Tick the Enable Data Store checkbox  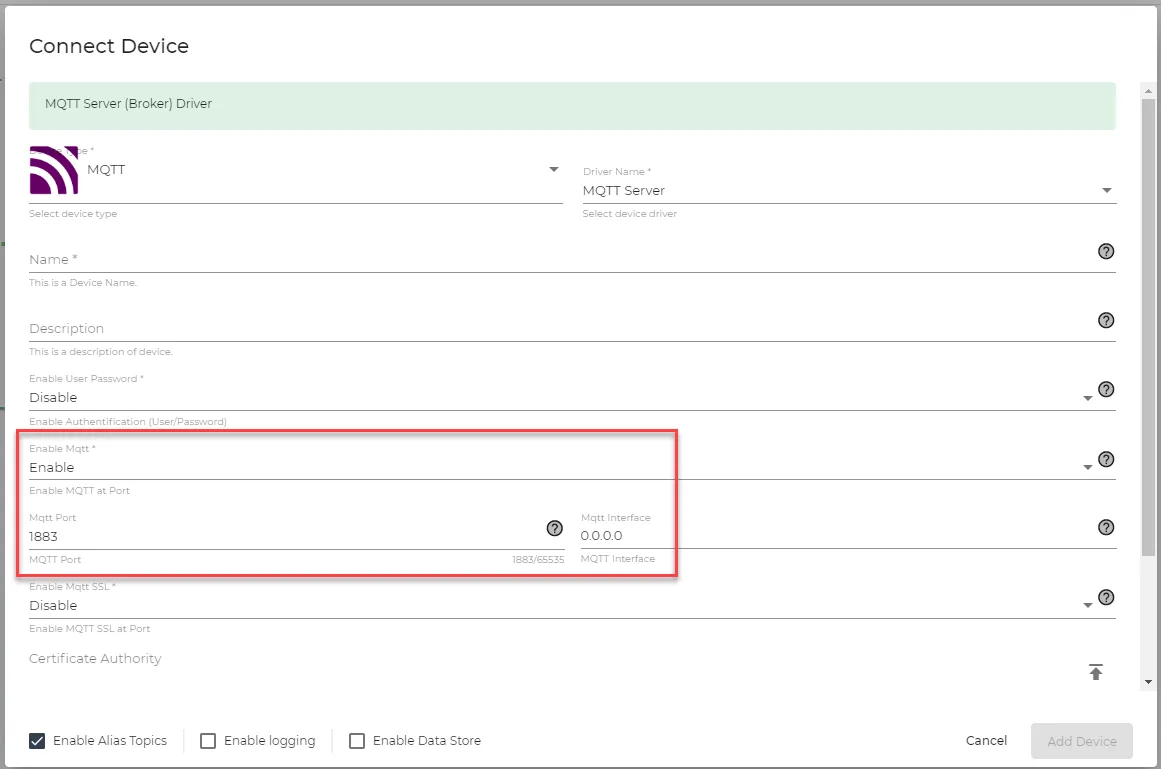click(x=357, y=741)
